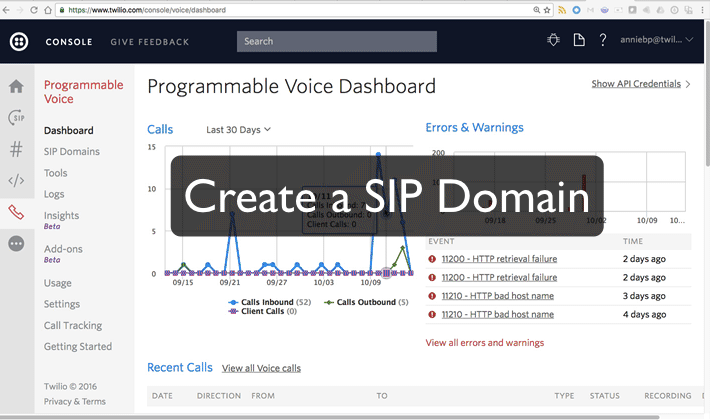Screen dimensions: 710x420
Task: Click the DIRECTION column header
Action: pos(219,396)
